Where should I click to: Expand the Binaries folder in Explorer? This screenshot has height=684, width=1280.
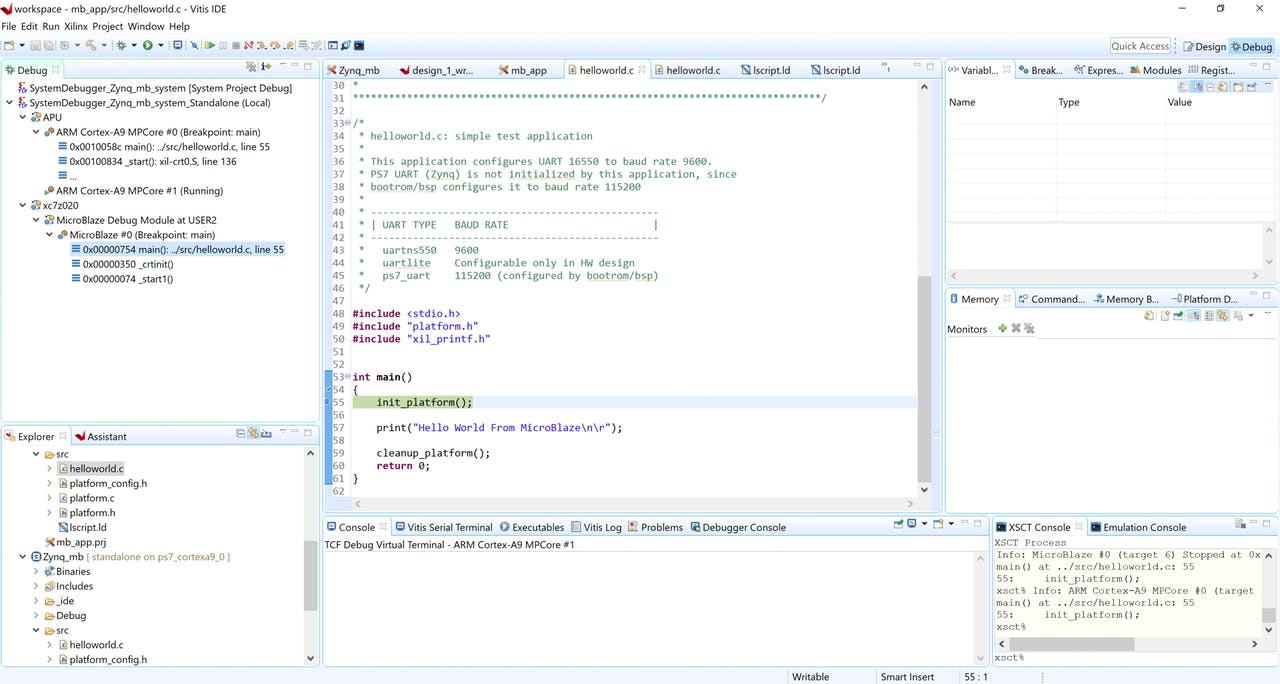[x=36, y=571]
